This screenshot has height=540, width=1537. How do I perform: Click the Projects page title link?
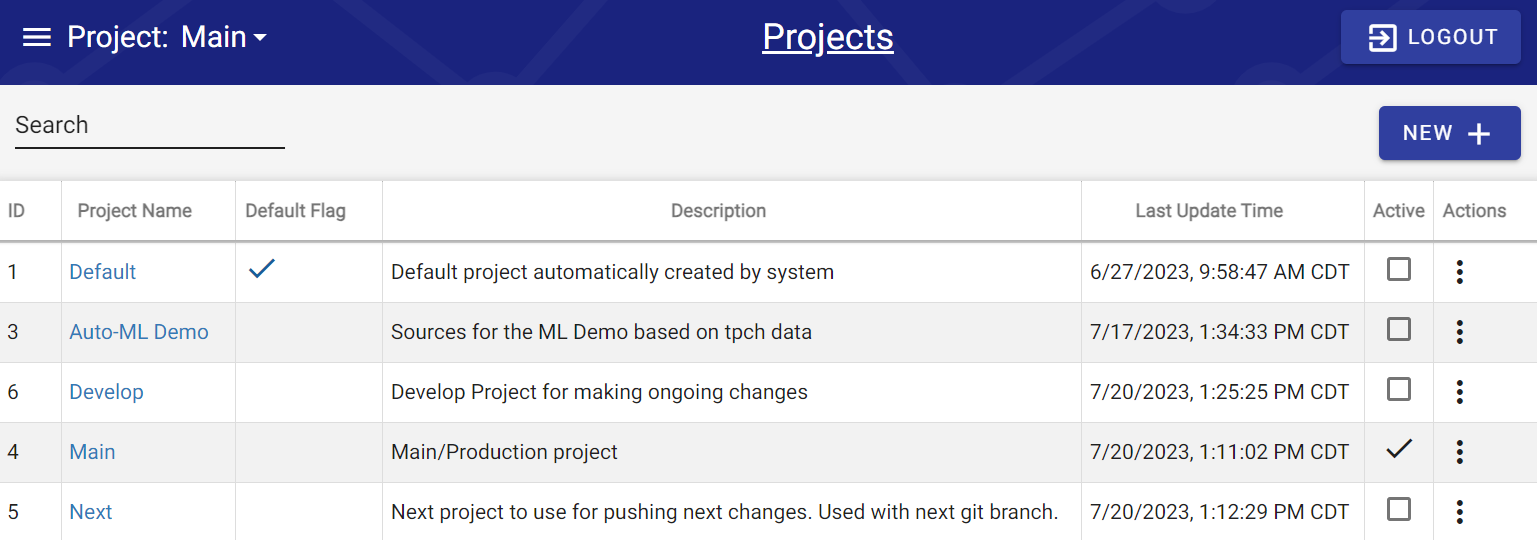tap(827, 38)
